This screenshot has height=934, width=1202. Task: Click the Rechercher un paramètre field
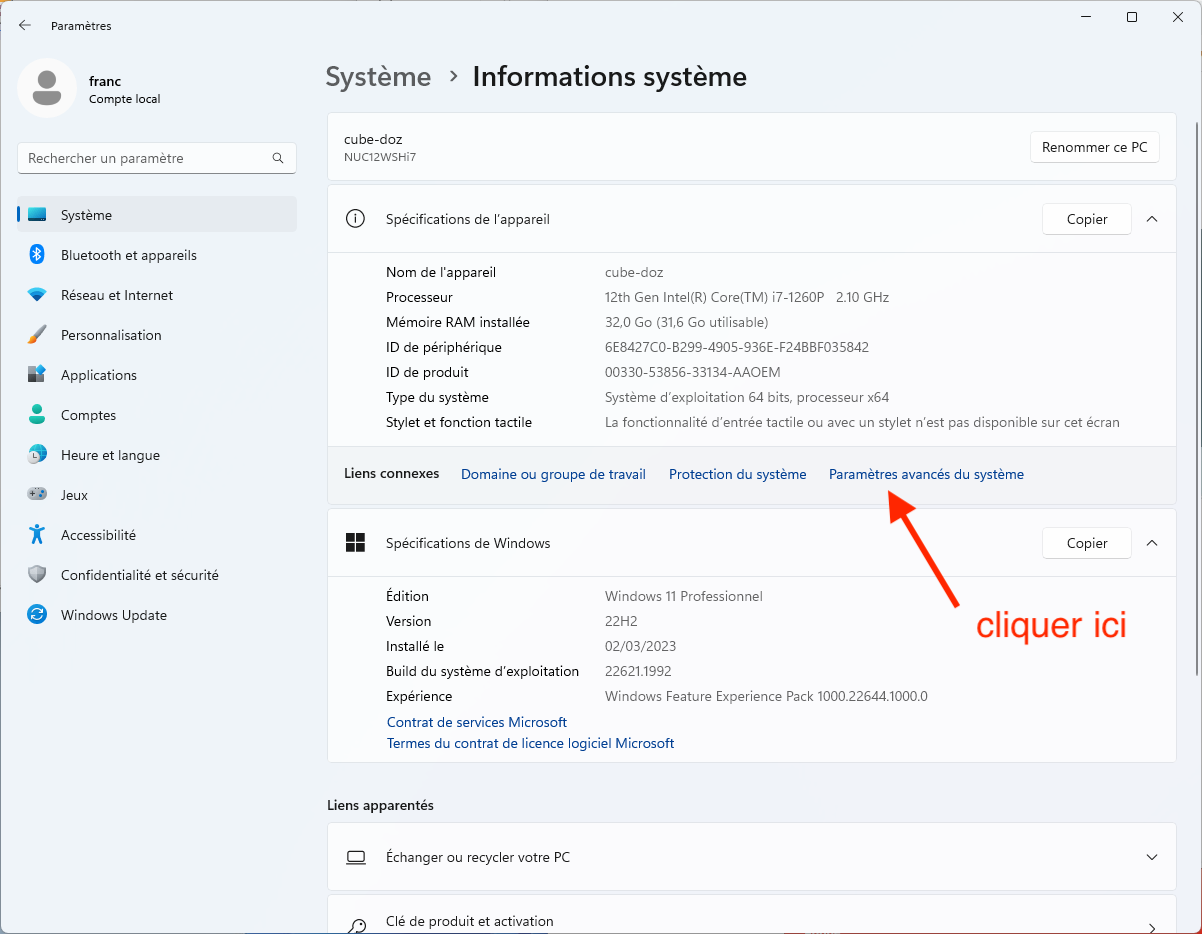click(145, 158)
